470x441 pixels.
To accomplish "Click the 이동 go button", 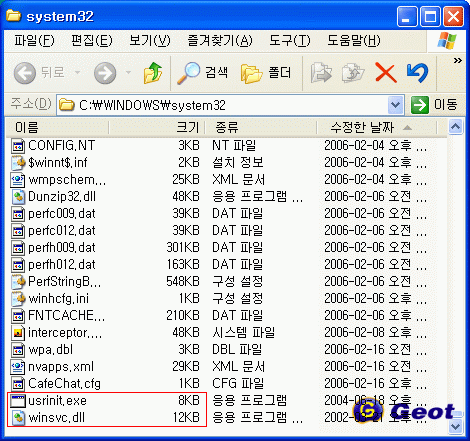I will pyautogui.click(x=434, y=105).
